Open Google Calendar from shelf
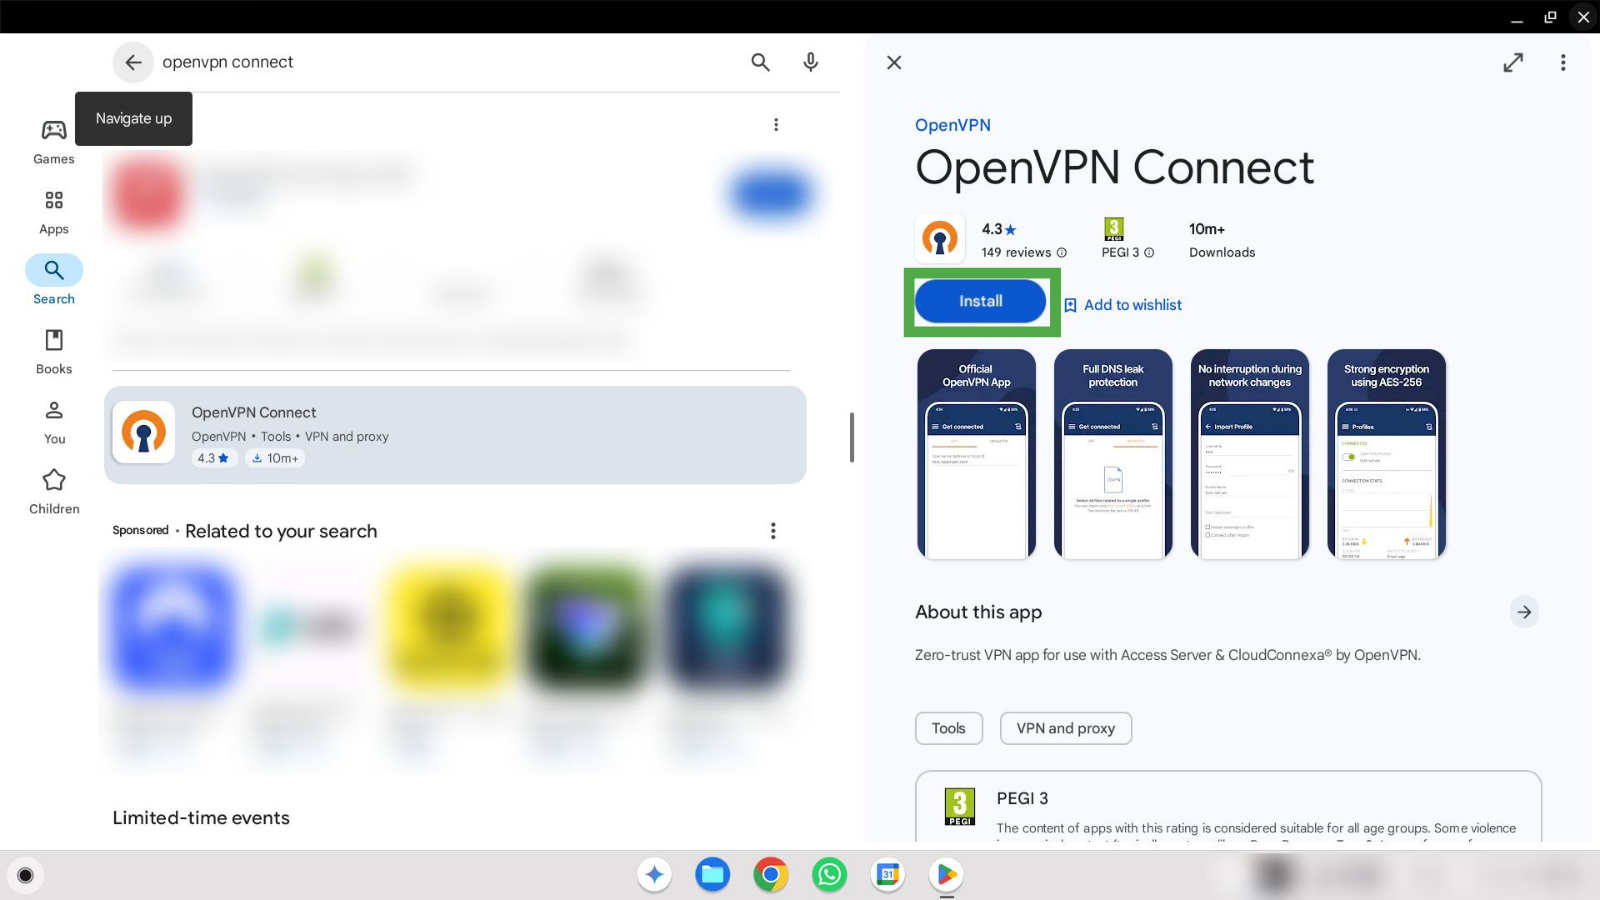This screenshot has height=900, width=1600. pyautogui.click(x=888, y=875)
